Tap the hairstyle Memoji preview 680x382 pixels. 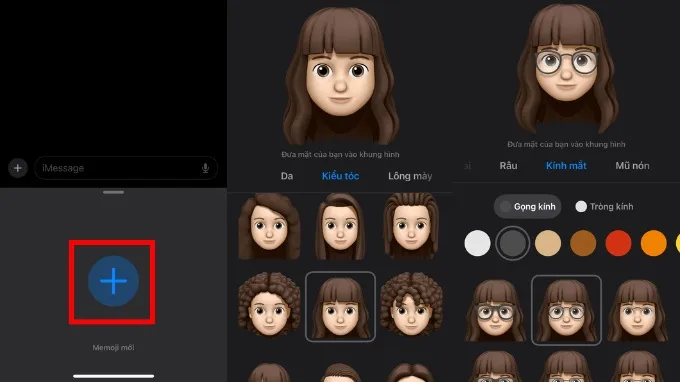(x=340, y=76)
